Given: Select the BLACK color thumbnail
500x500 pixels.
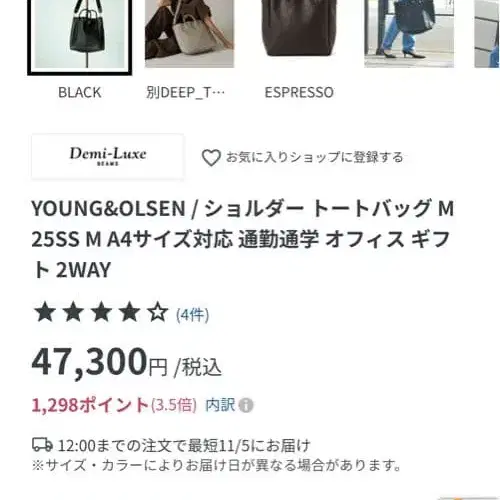Looking at the screenshot, I should pyautogui.click(x=80, y=36).
